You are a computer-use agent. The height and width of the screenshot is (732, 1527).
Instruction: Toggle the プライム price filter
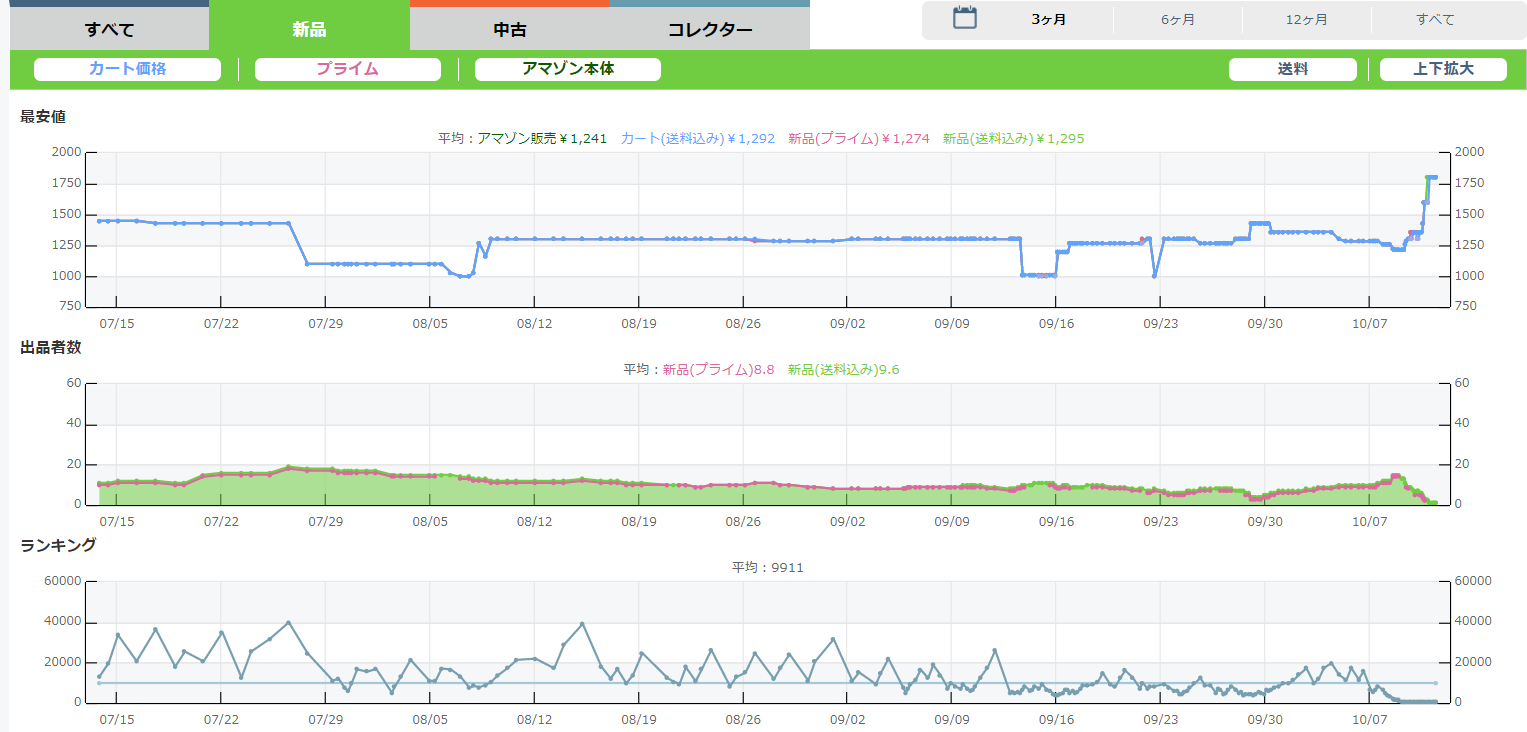pos(347,69)
